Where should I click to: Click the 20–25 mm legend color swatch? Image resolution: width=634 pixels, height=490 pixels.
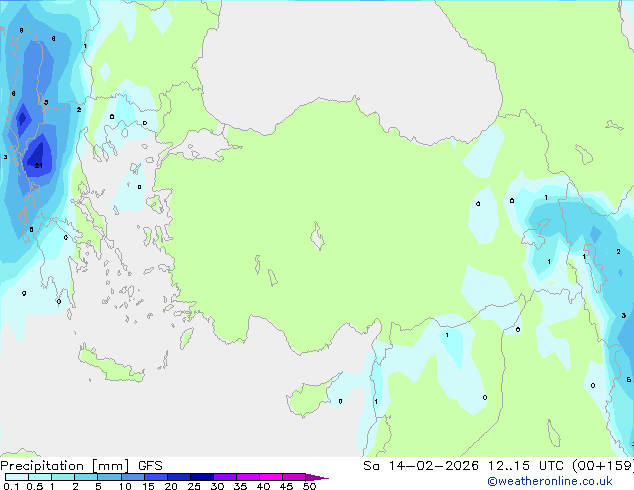click(x=178, y=477)
